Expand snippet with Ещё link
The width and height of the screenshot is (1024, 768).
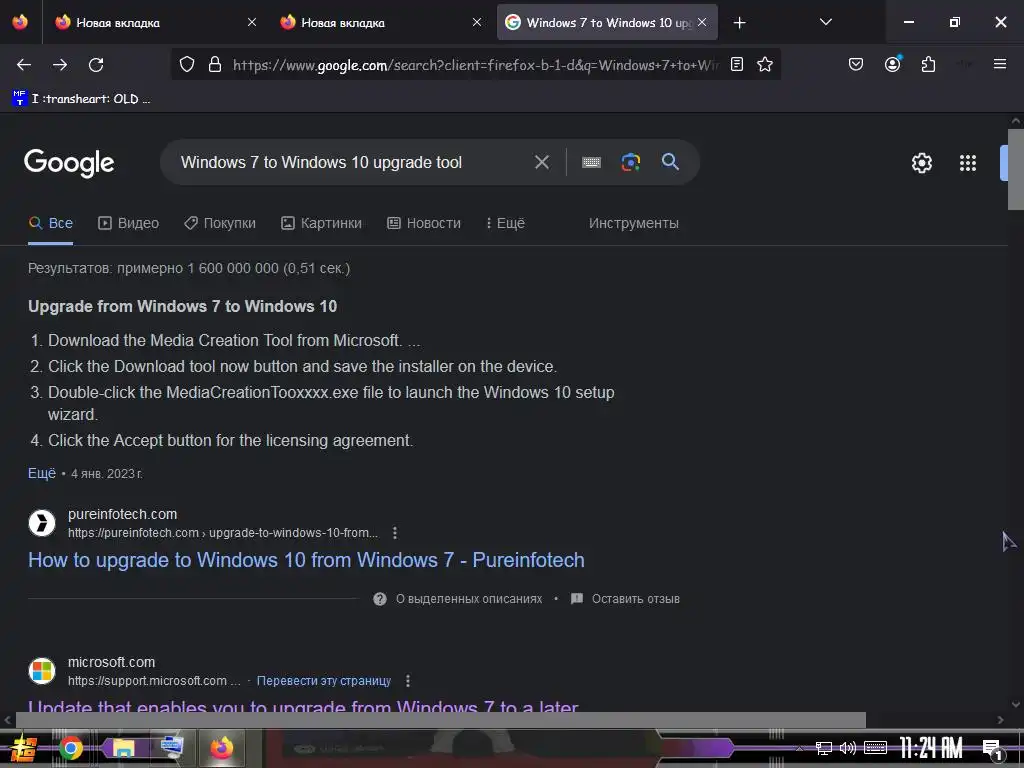42,473
